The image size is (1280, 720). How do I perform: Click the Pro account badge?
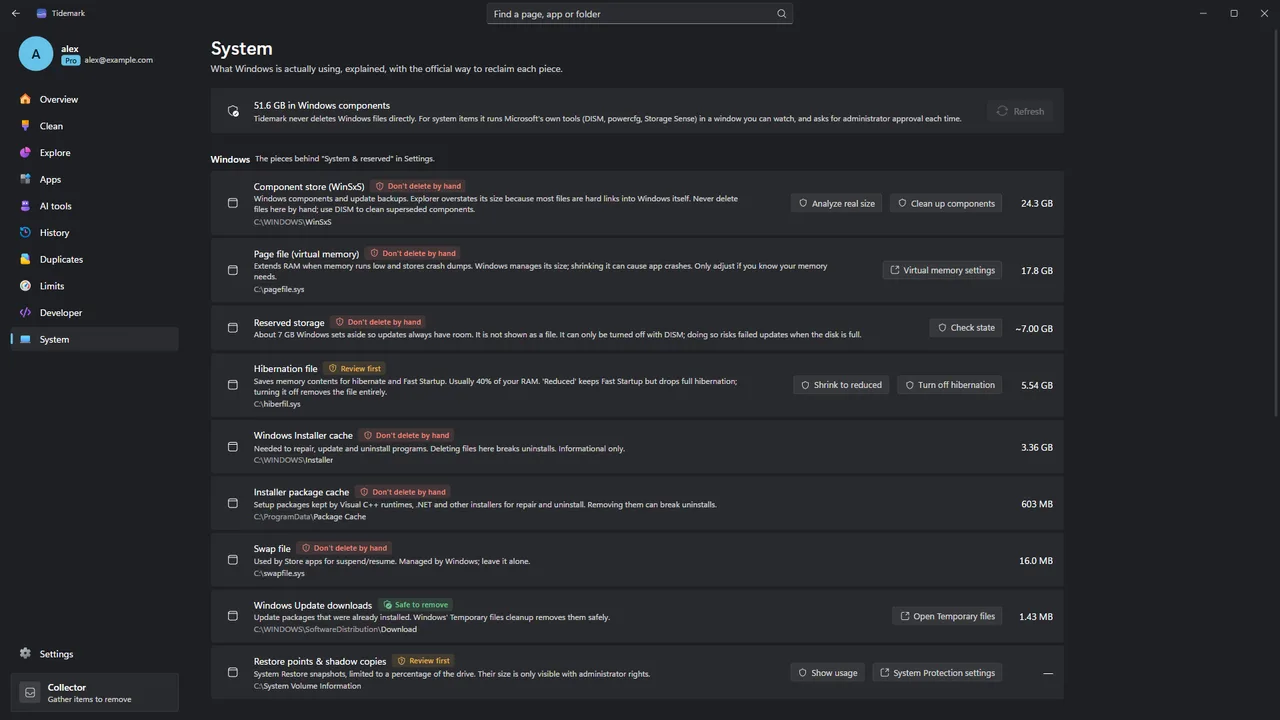pyautogui.click(x=70, y=60)
